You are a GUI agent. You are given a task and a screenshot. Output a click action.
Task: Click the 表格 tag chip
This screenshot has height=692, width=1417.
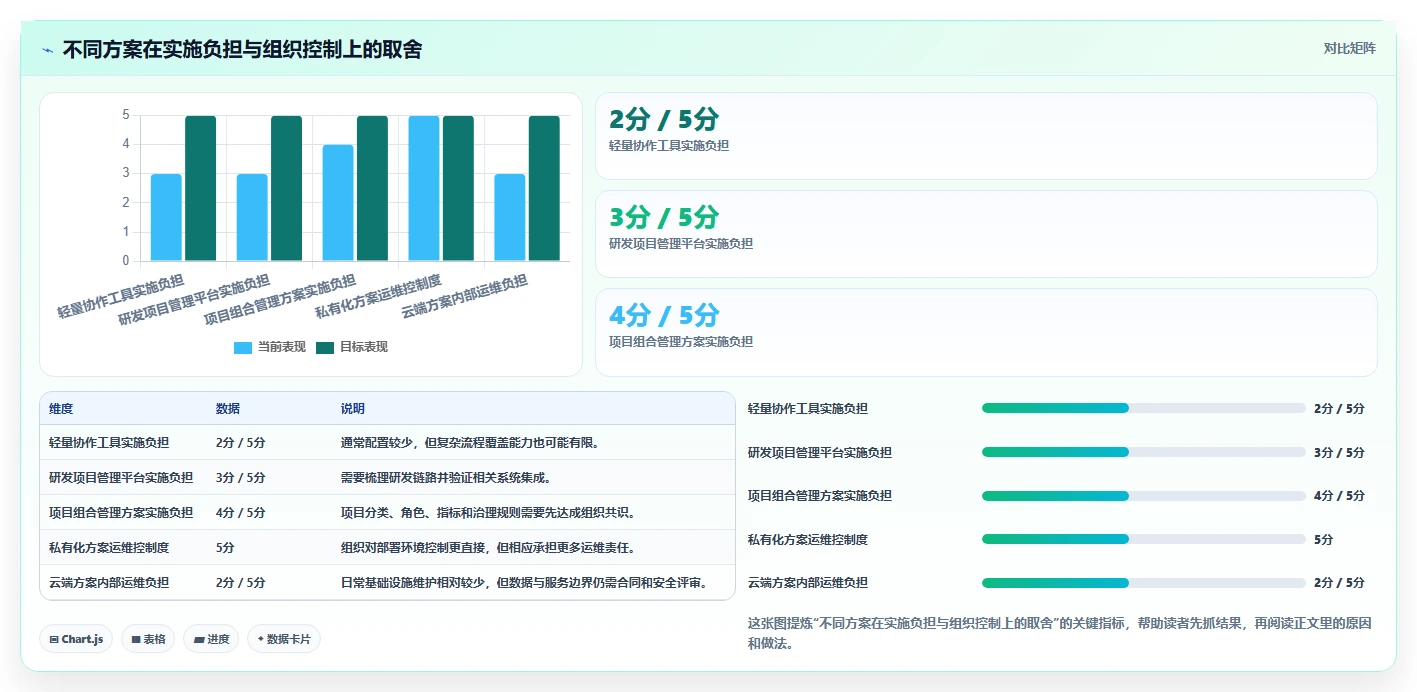[148, 639]
